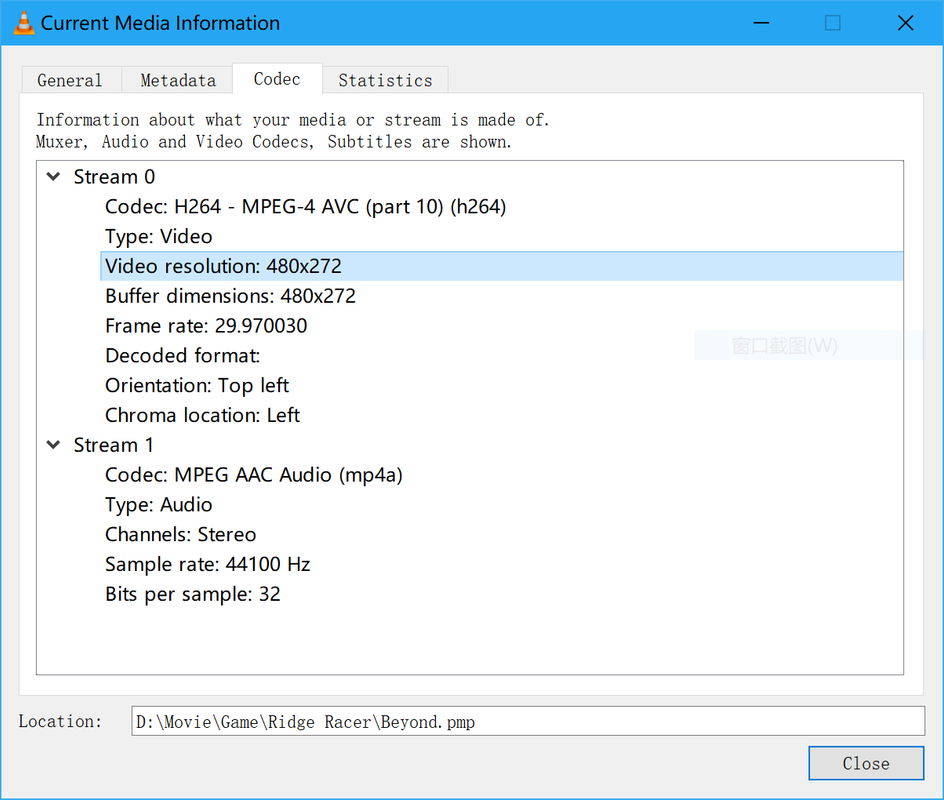The image size is (944, 800).
Task: Close the window with the X button
Action: coord(905,23)
